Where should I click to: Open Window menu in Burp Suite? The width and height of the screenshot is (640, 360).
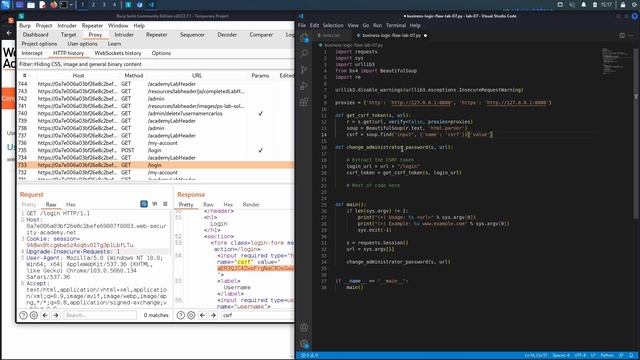pyautogui.click(x=118, y=26)
